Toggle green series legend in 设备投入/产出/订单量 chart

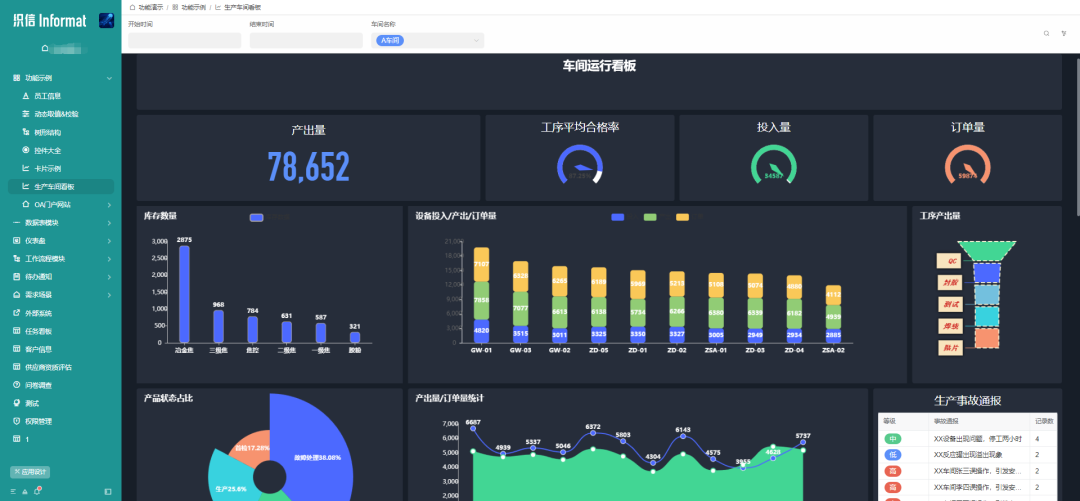(x=650, y=217)
